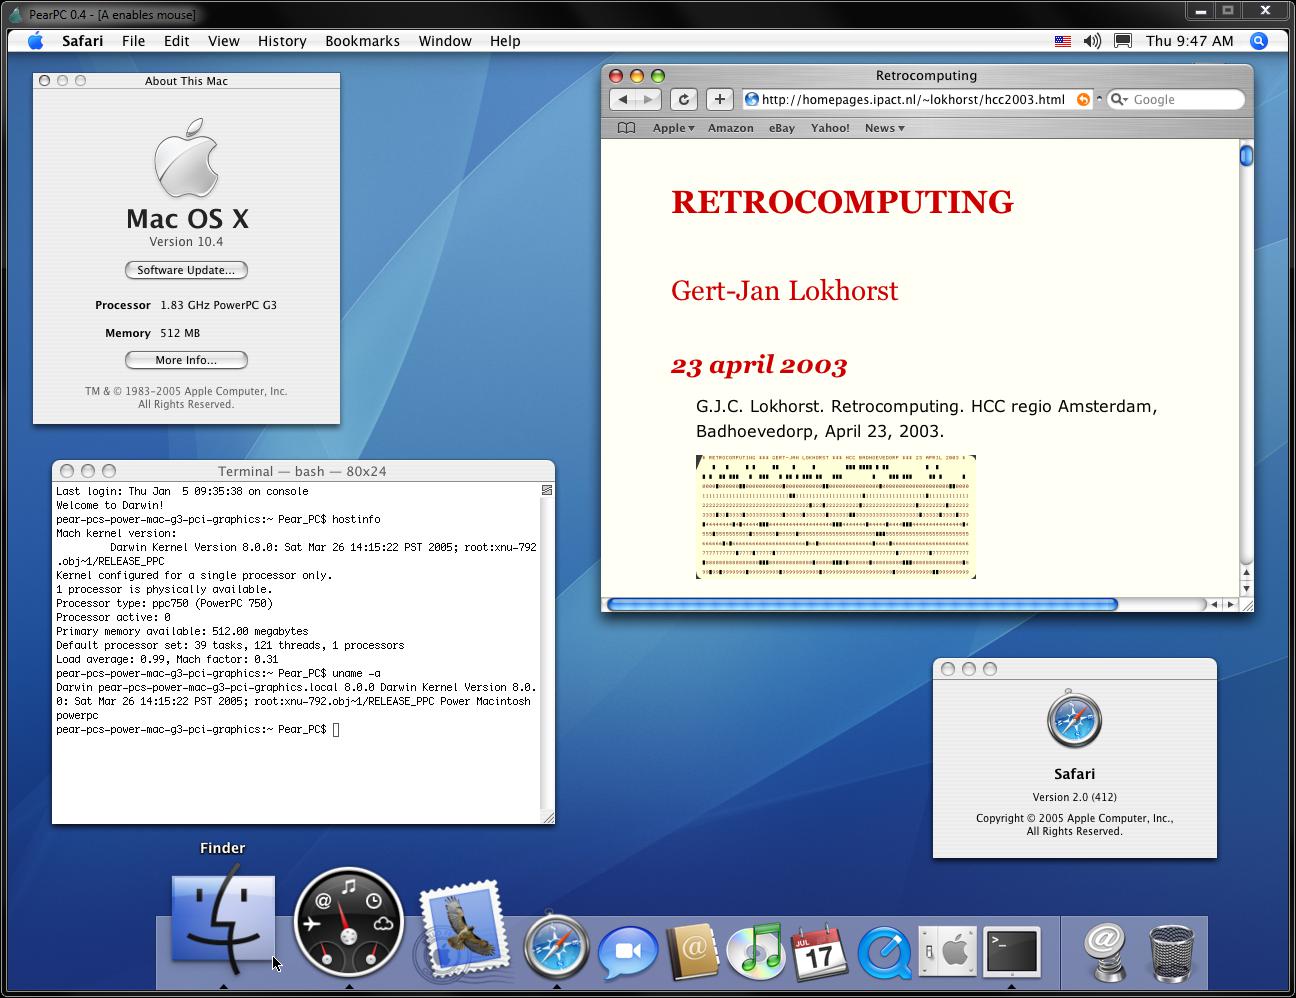Screen dimensions: 1296x998
Task: Click the punch card image
Action: pos(835,517)
